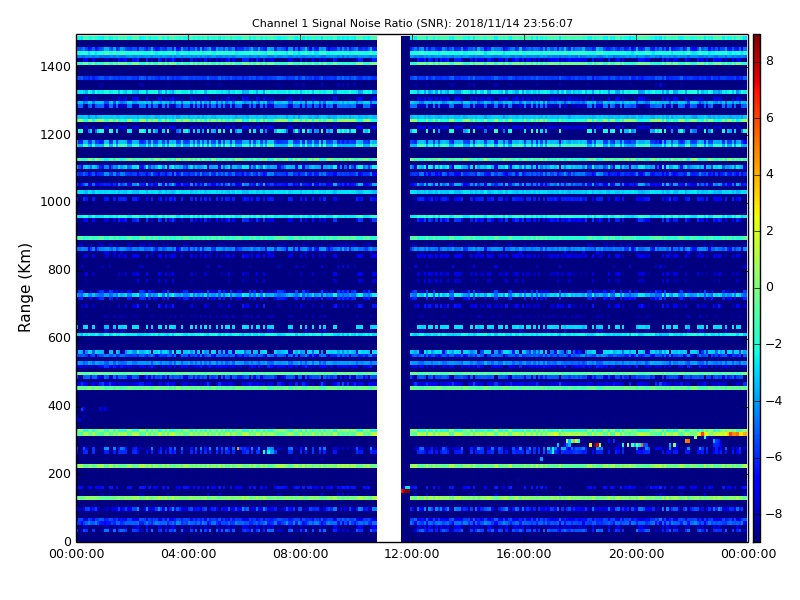Click the 20:00:00 time axis label
The height and width of the screenshot is (600, 800).
[x=636, y=554]
